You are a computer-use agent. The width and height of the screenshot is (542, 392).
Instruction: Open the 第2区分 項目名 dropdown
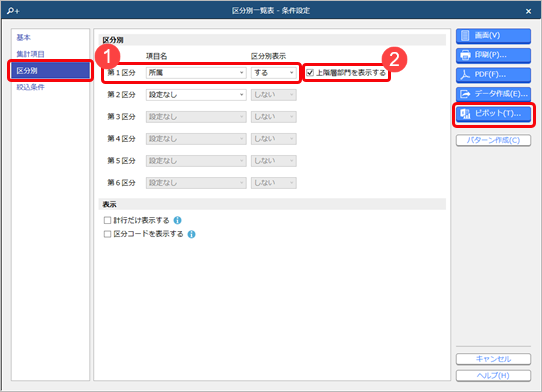tap(196, 95)
